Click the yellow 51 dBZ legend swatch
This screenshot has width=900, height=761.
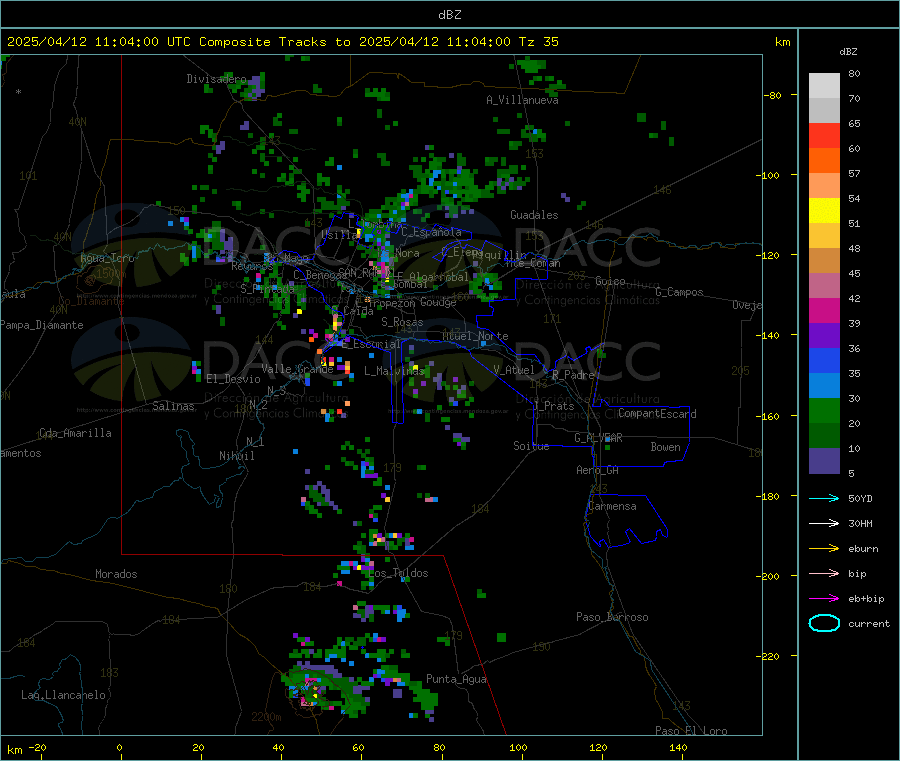click(x=824, y=211)
